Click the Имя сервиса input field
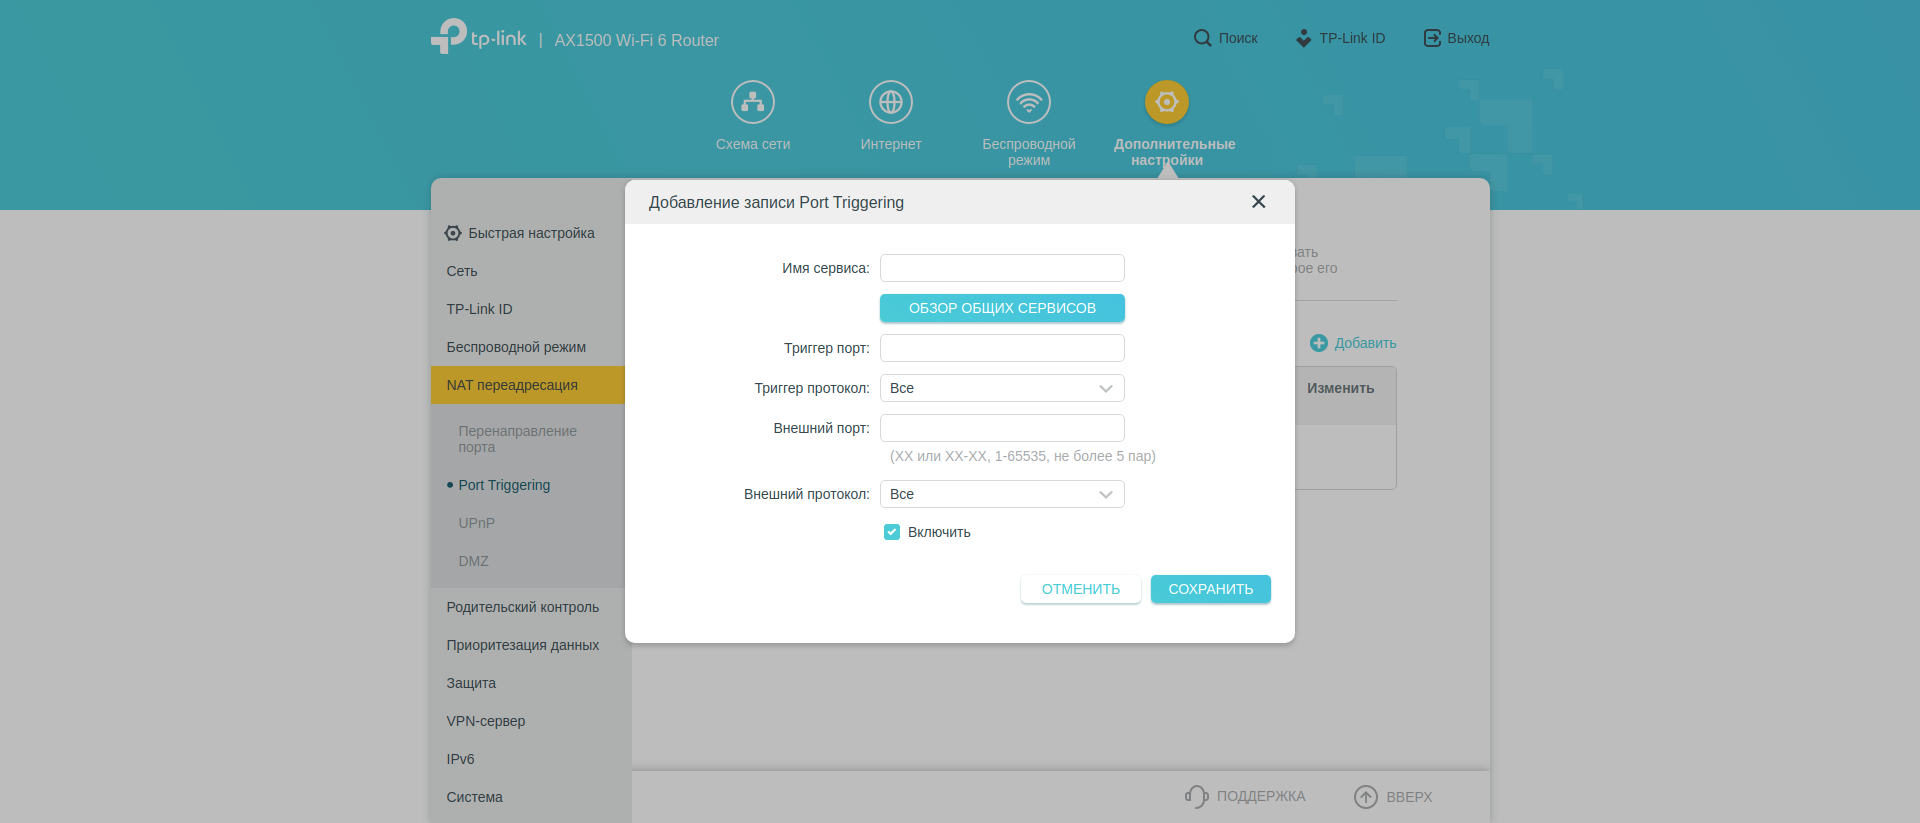 tap(1002, 268)
